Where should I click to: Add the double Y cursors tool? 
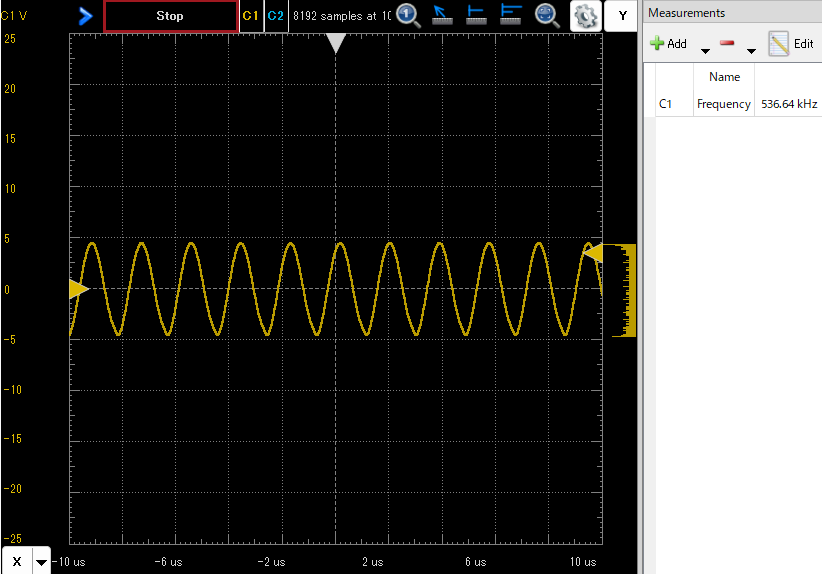click(x=511, y=15)
